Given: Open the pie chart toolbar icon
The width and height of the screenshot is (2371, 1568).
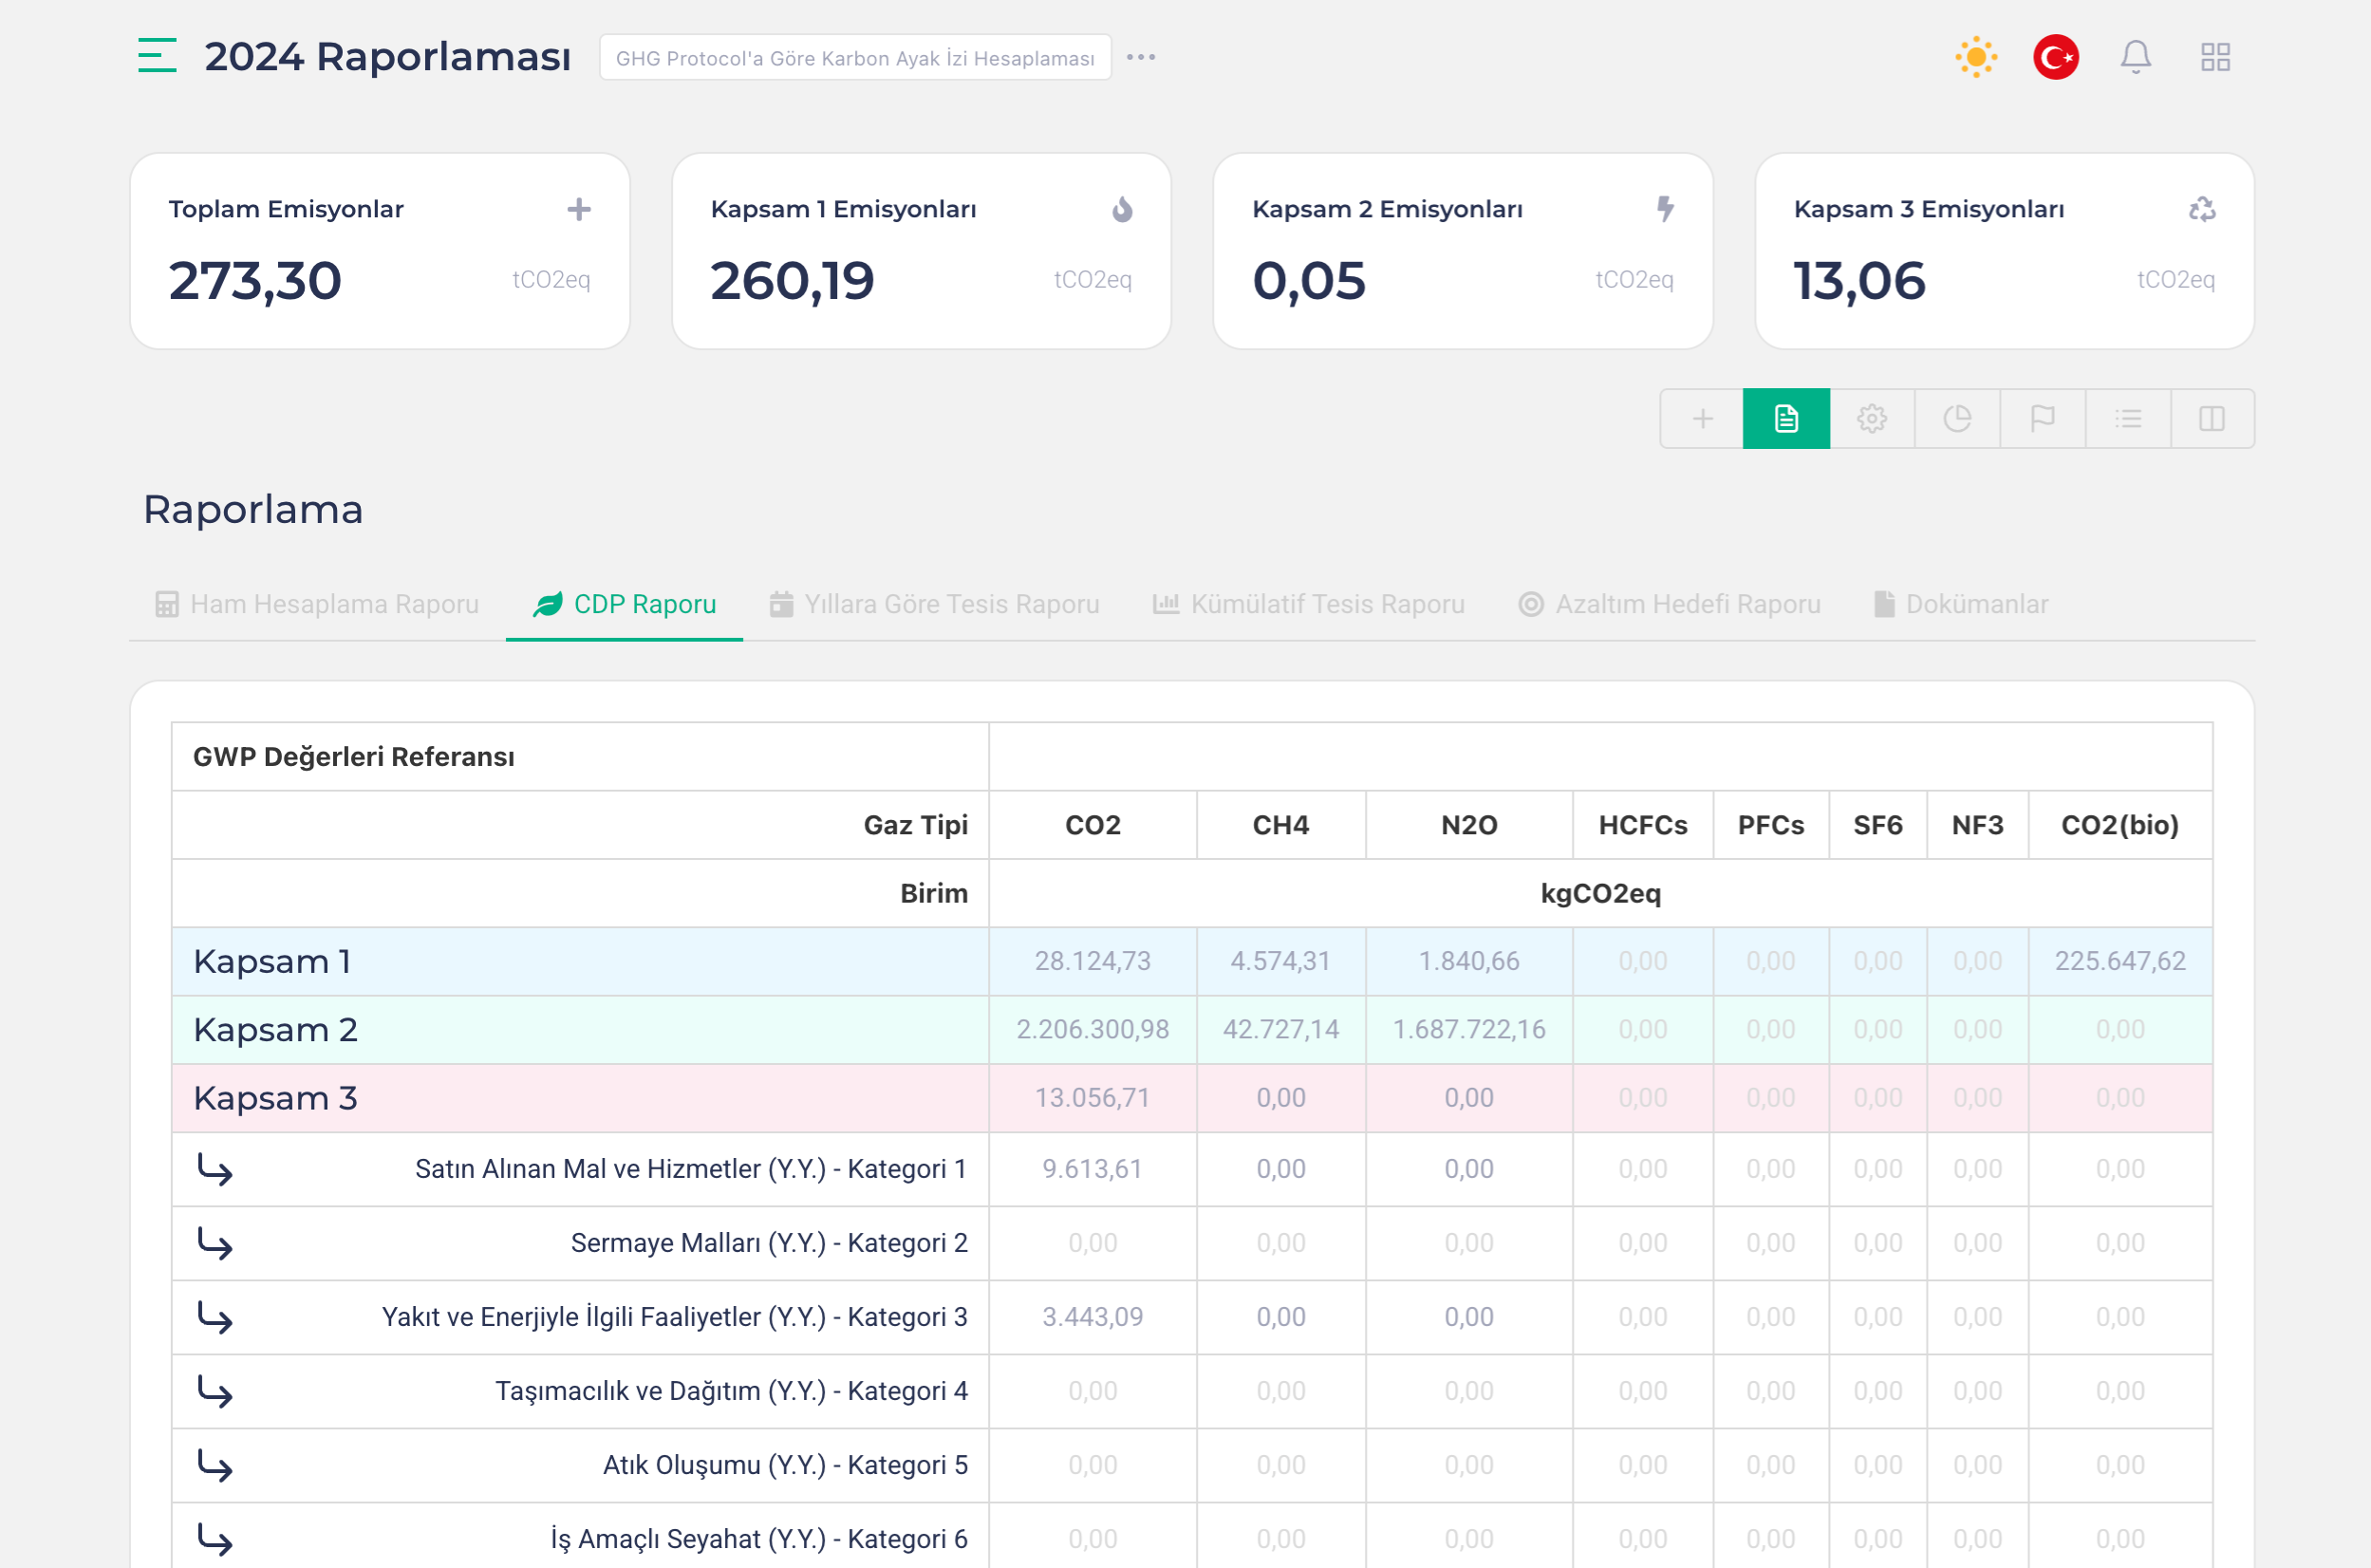Looking at the screenshot, I should [1957, 419].
